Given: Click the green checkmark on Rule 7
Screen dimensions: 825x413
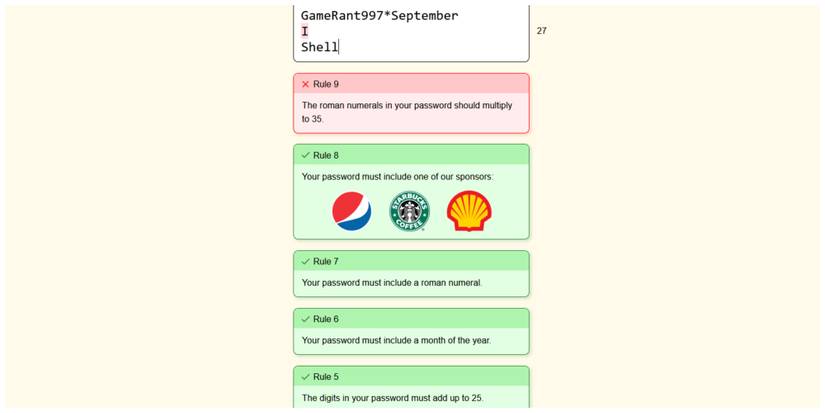Looking at the screenshot, I should (306, 262).
